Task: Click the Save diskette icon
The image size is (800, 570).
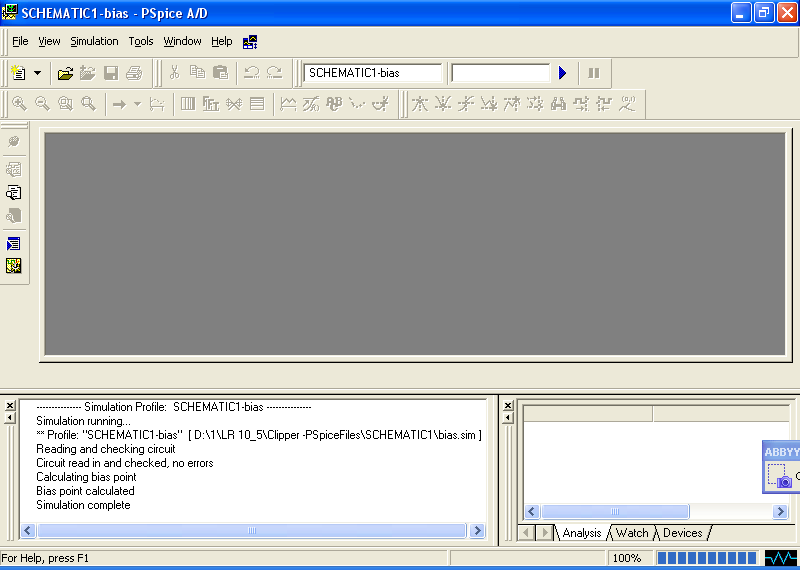Action: (111, 73)
